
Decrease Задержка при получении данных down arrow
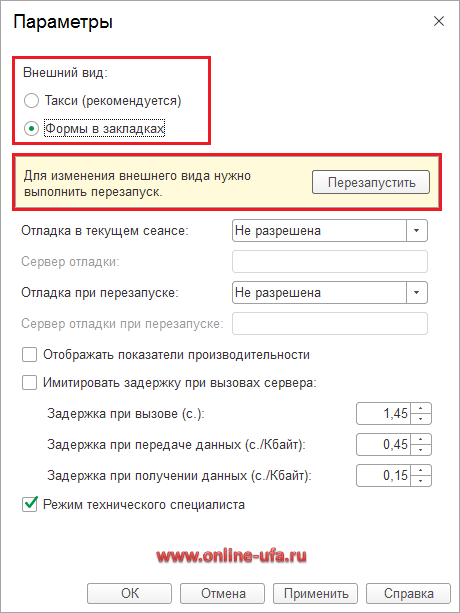click(421, 481)
